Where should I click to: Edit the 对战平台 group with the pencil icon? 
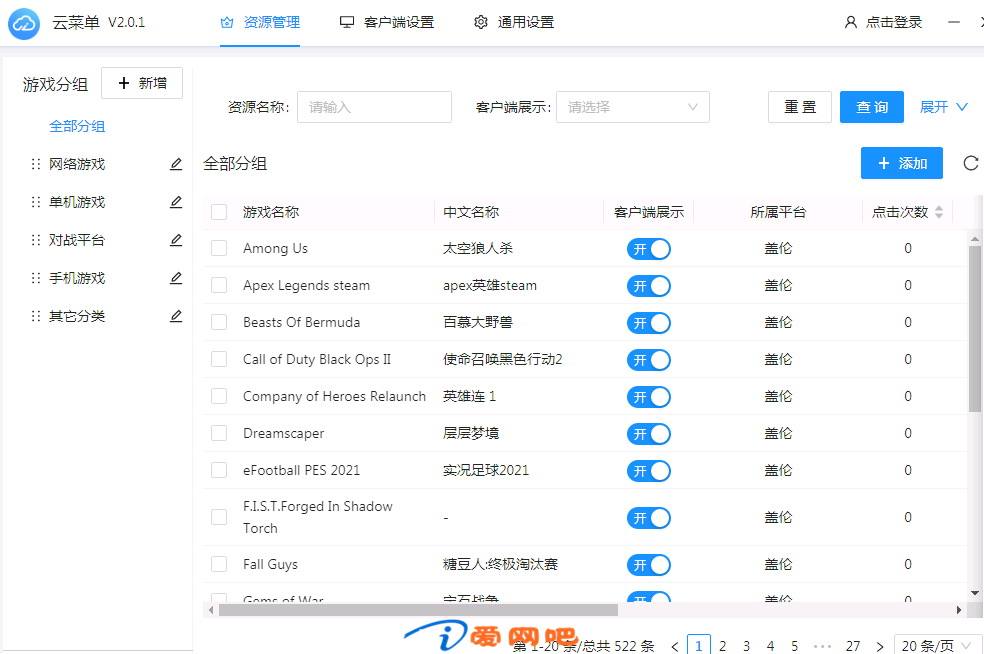coord(176,240)
